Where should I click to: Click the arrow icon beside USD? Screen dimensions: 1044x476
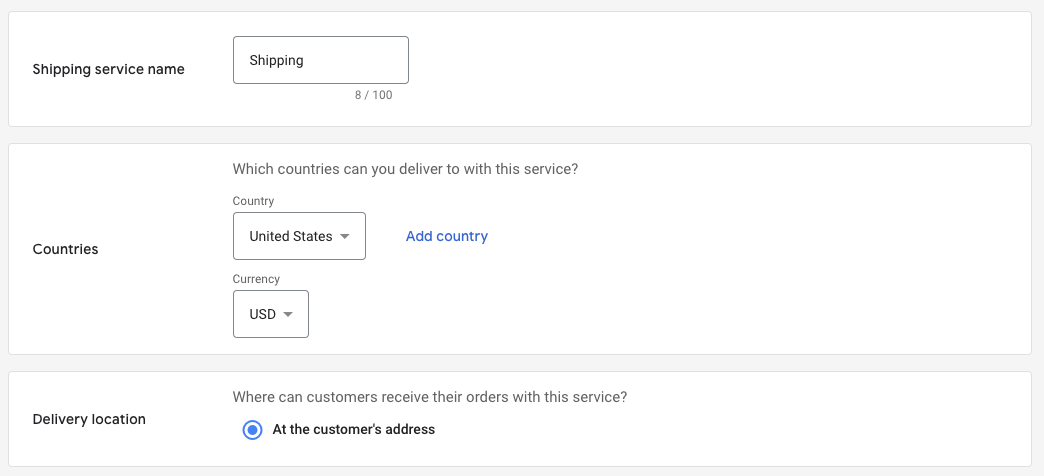click(x=288, y=315)
